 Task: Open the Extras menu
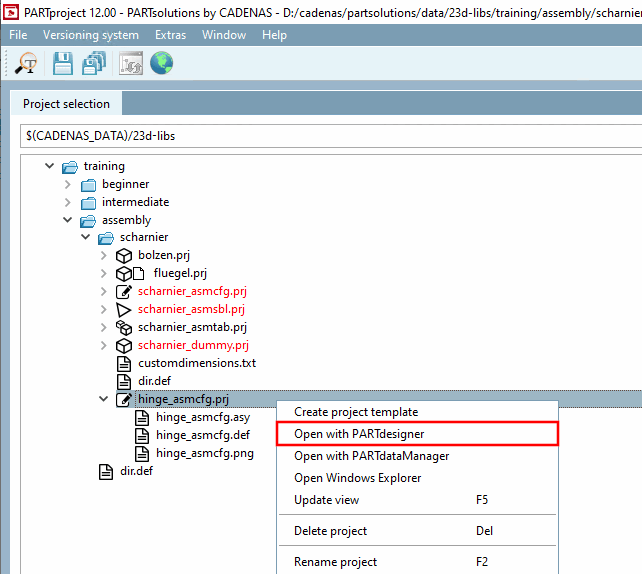[x=170, y=35]
